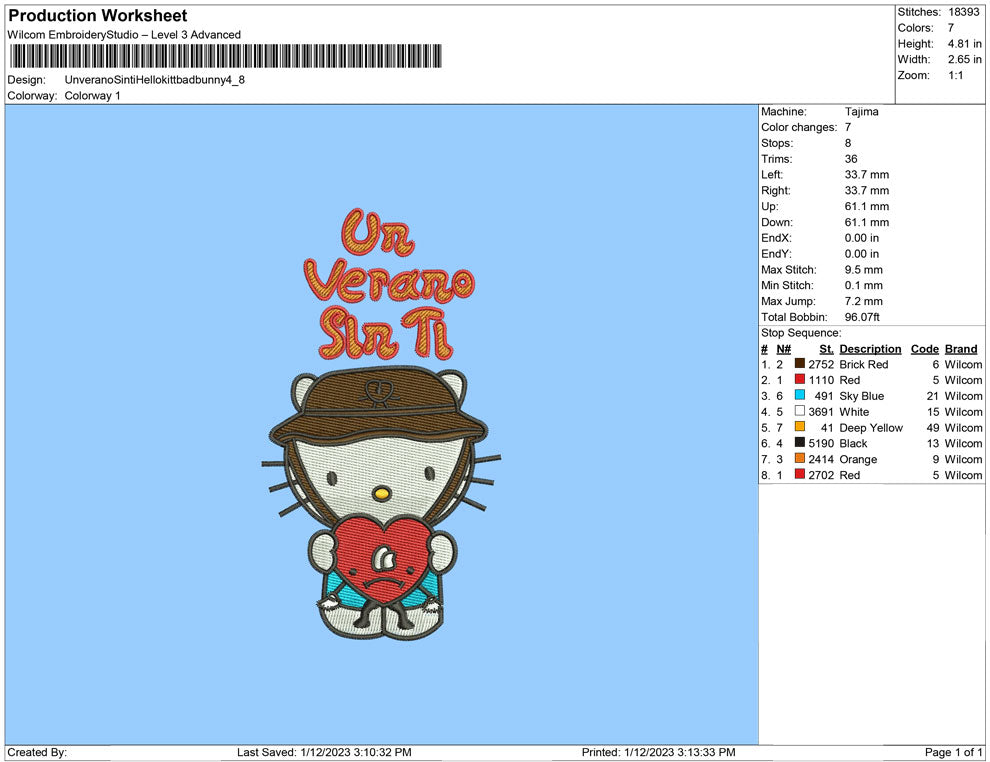This screenshot has width=990, height=762.
Task: Click the Sky Blue description text
Action: click(x=861, y=396)
